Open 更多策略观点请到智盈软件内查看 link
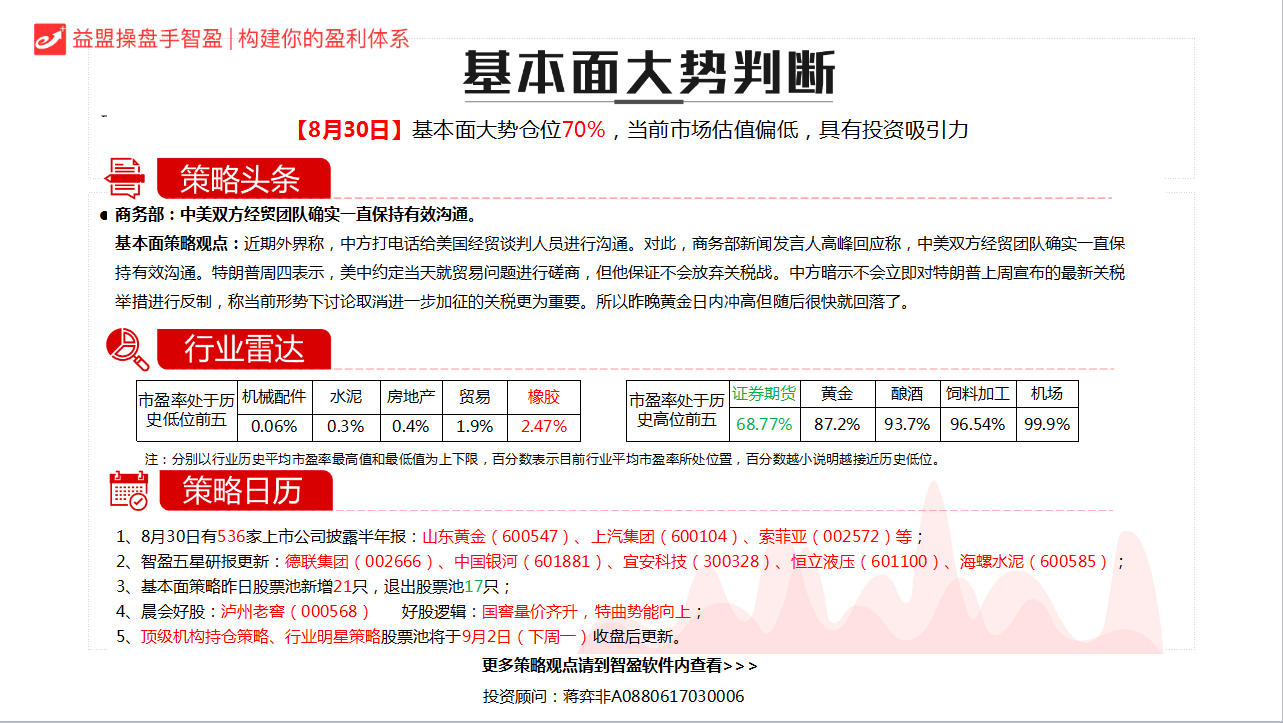1283x723 pixels. pyautogui.click(x=620, y=666)
